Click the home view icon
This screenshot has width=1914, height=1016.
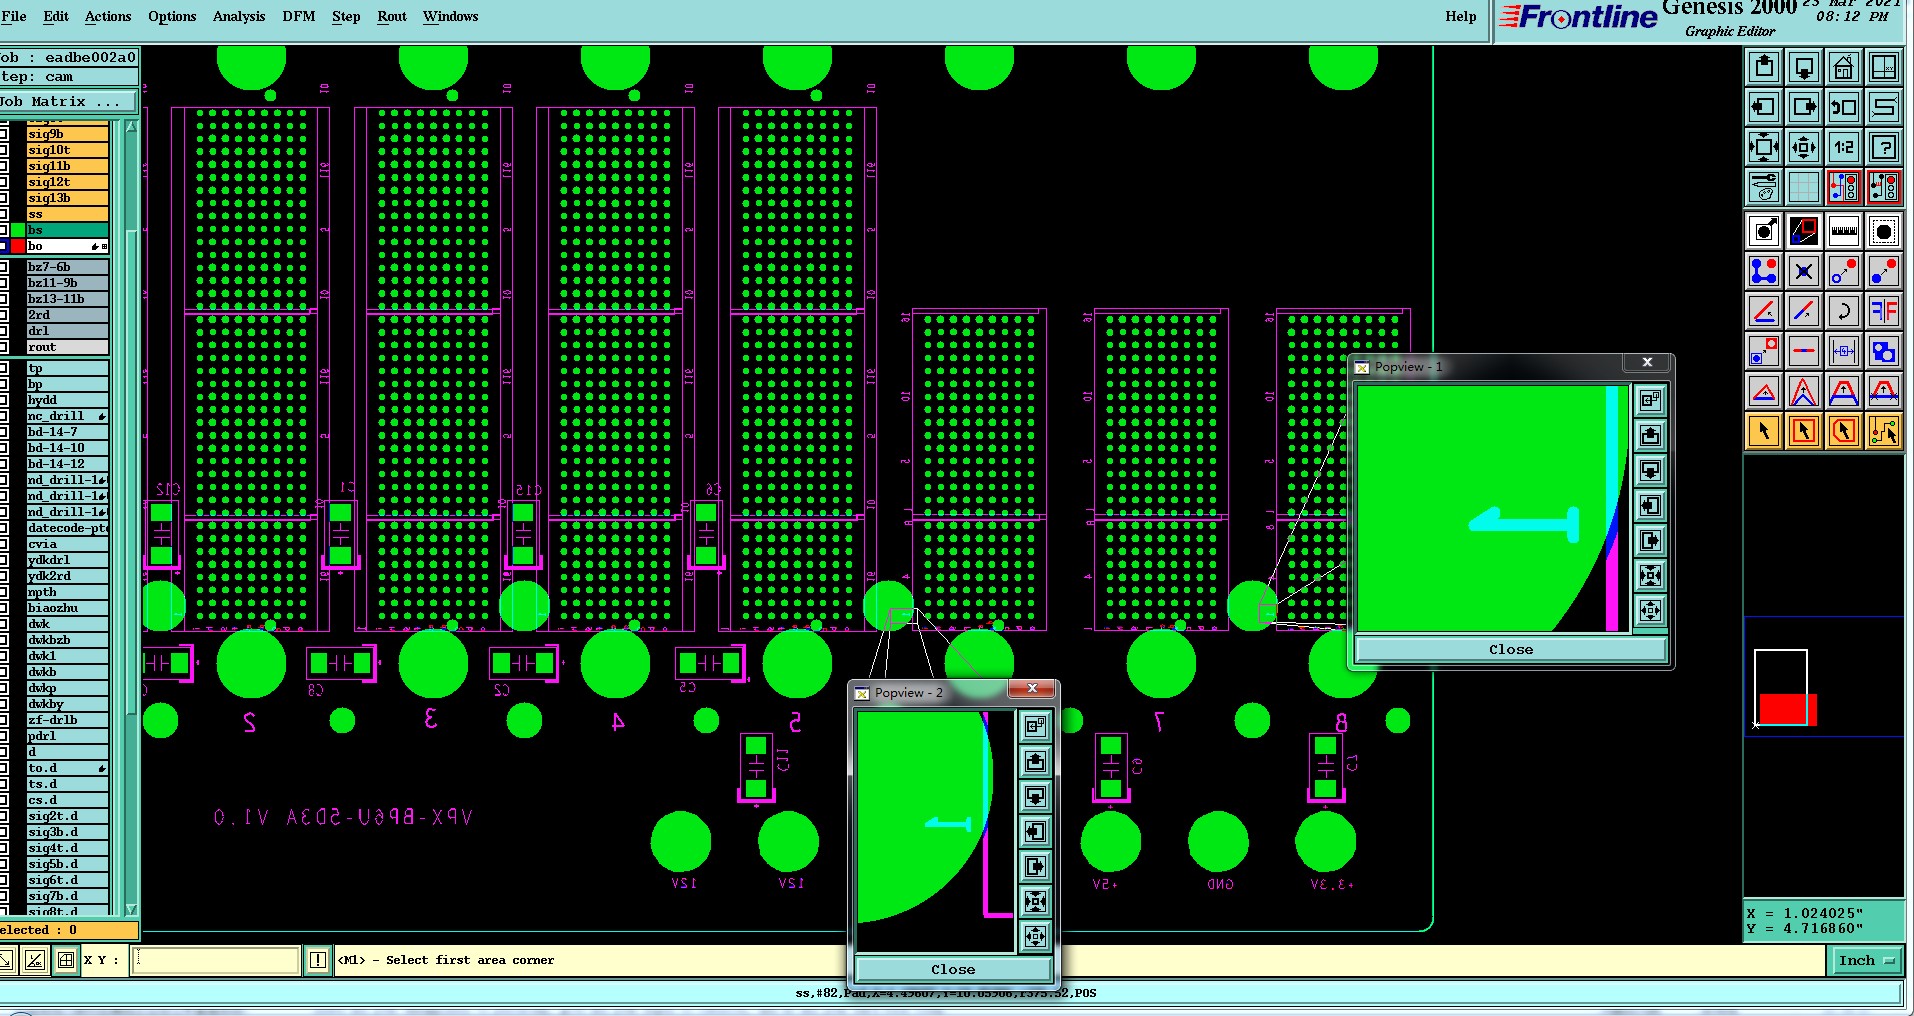[1844, 67]
